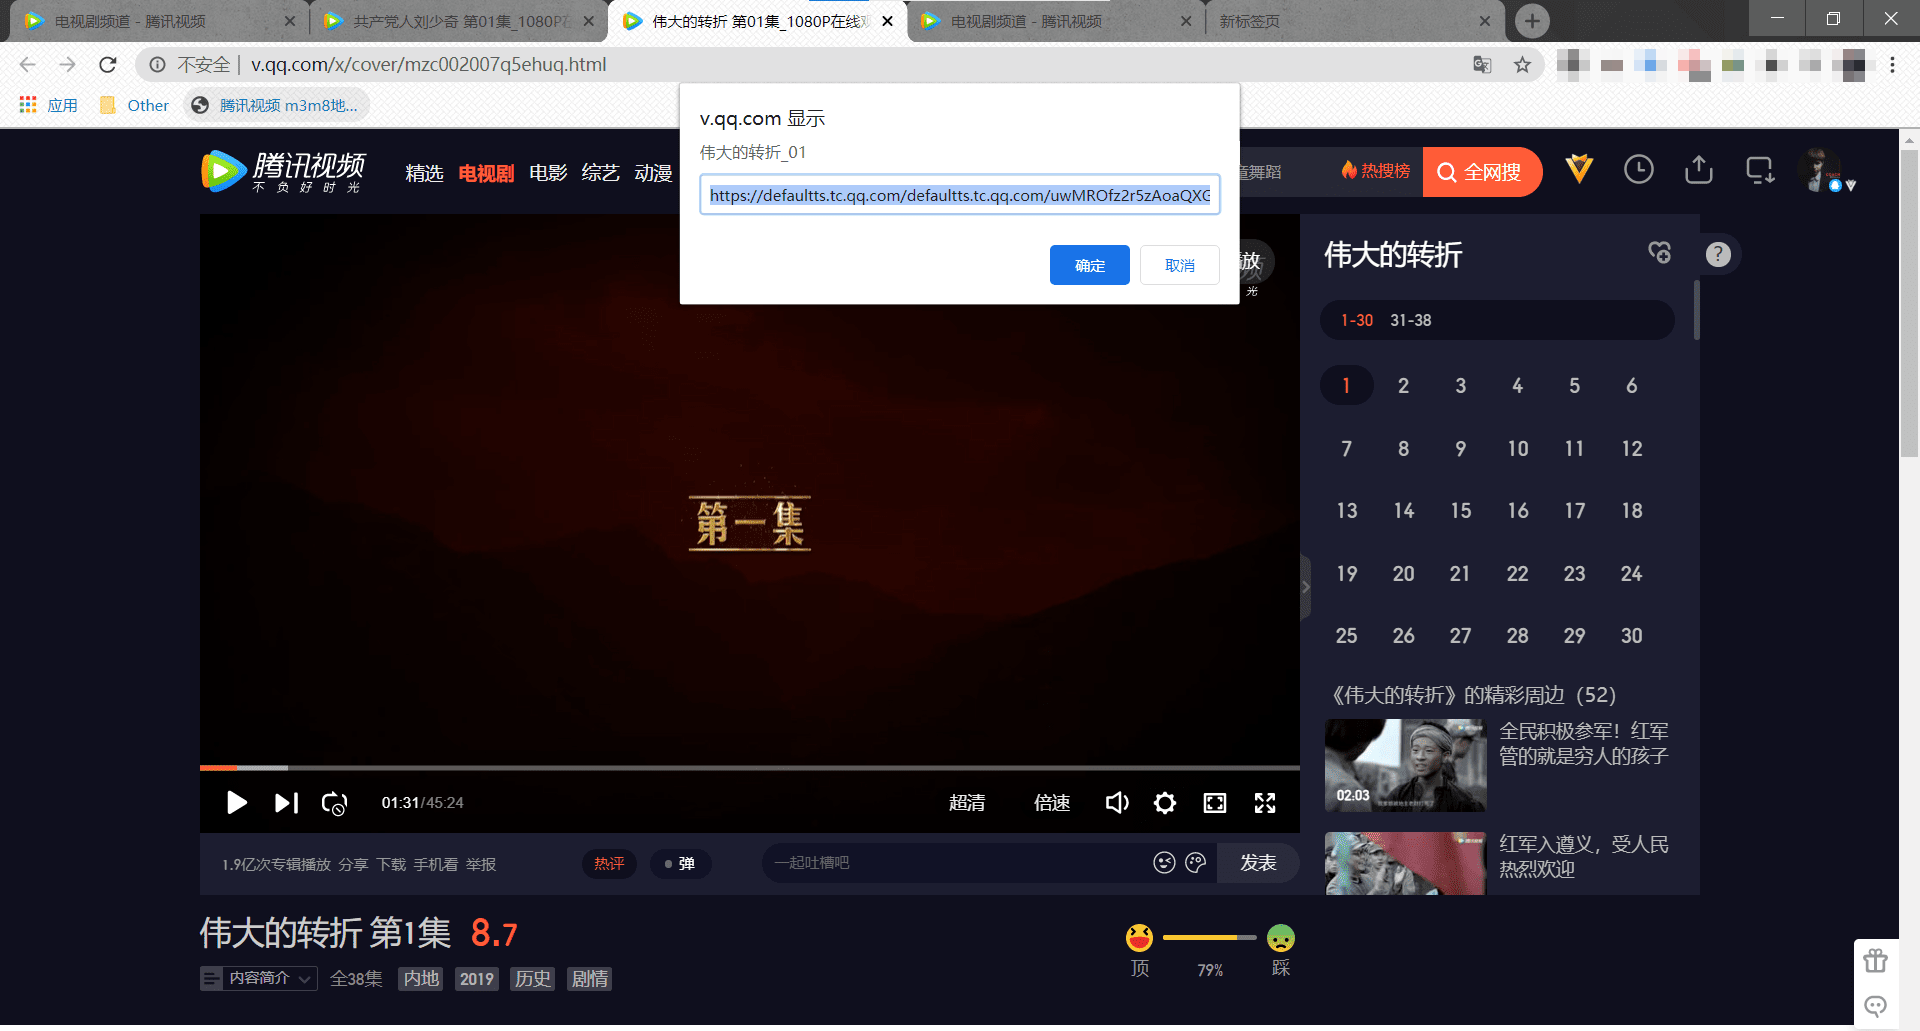This screenshot has width=1920, height=1031.
Task: Click the thumbs-up 顶 emoji
Action: [1139, 938]
